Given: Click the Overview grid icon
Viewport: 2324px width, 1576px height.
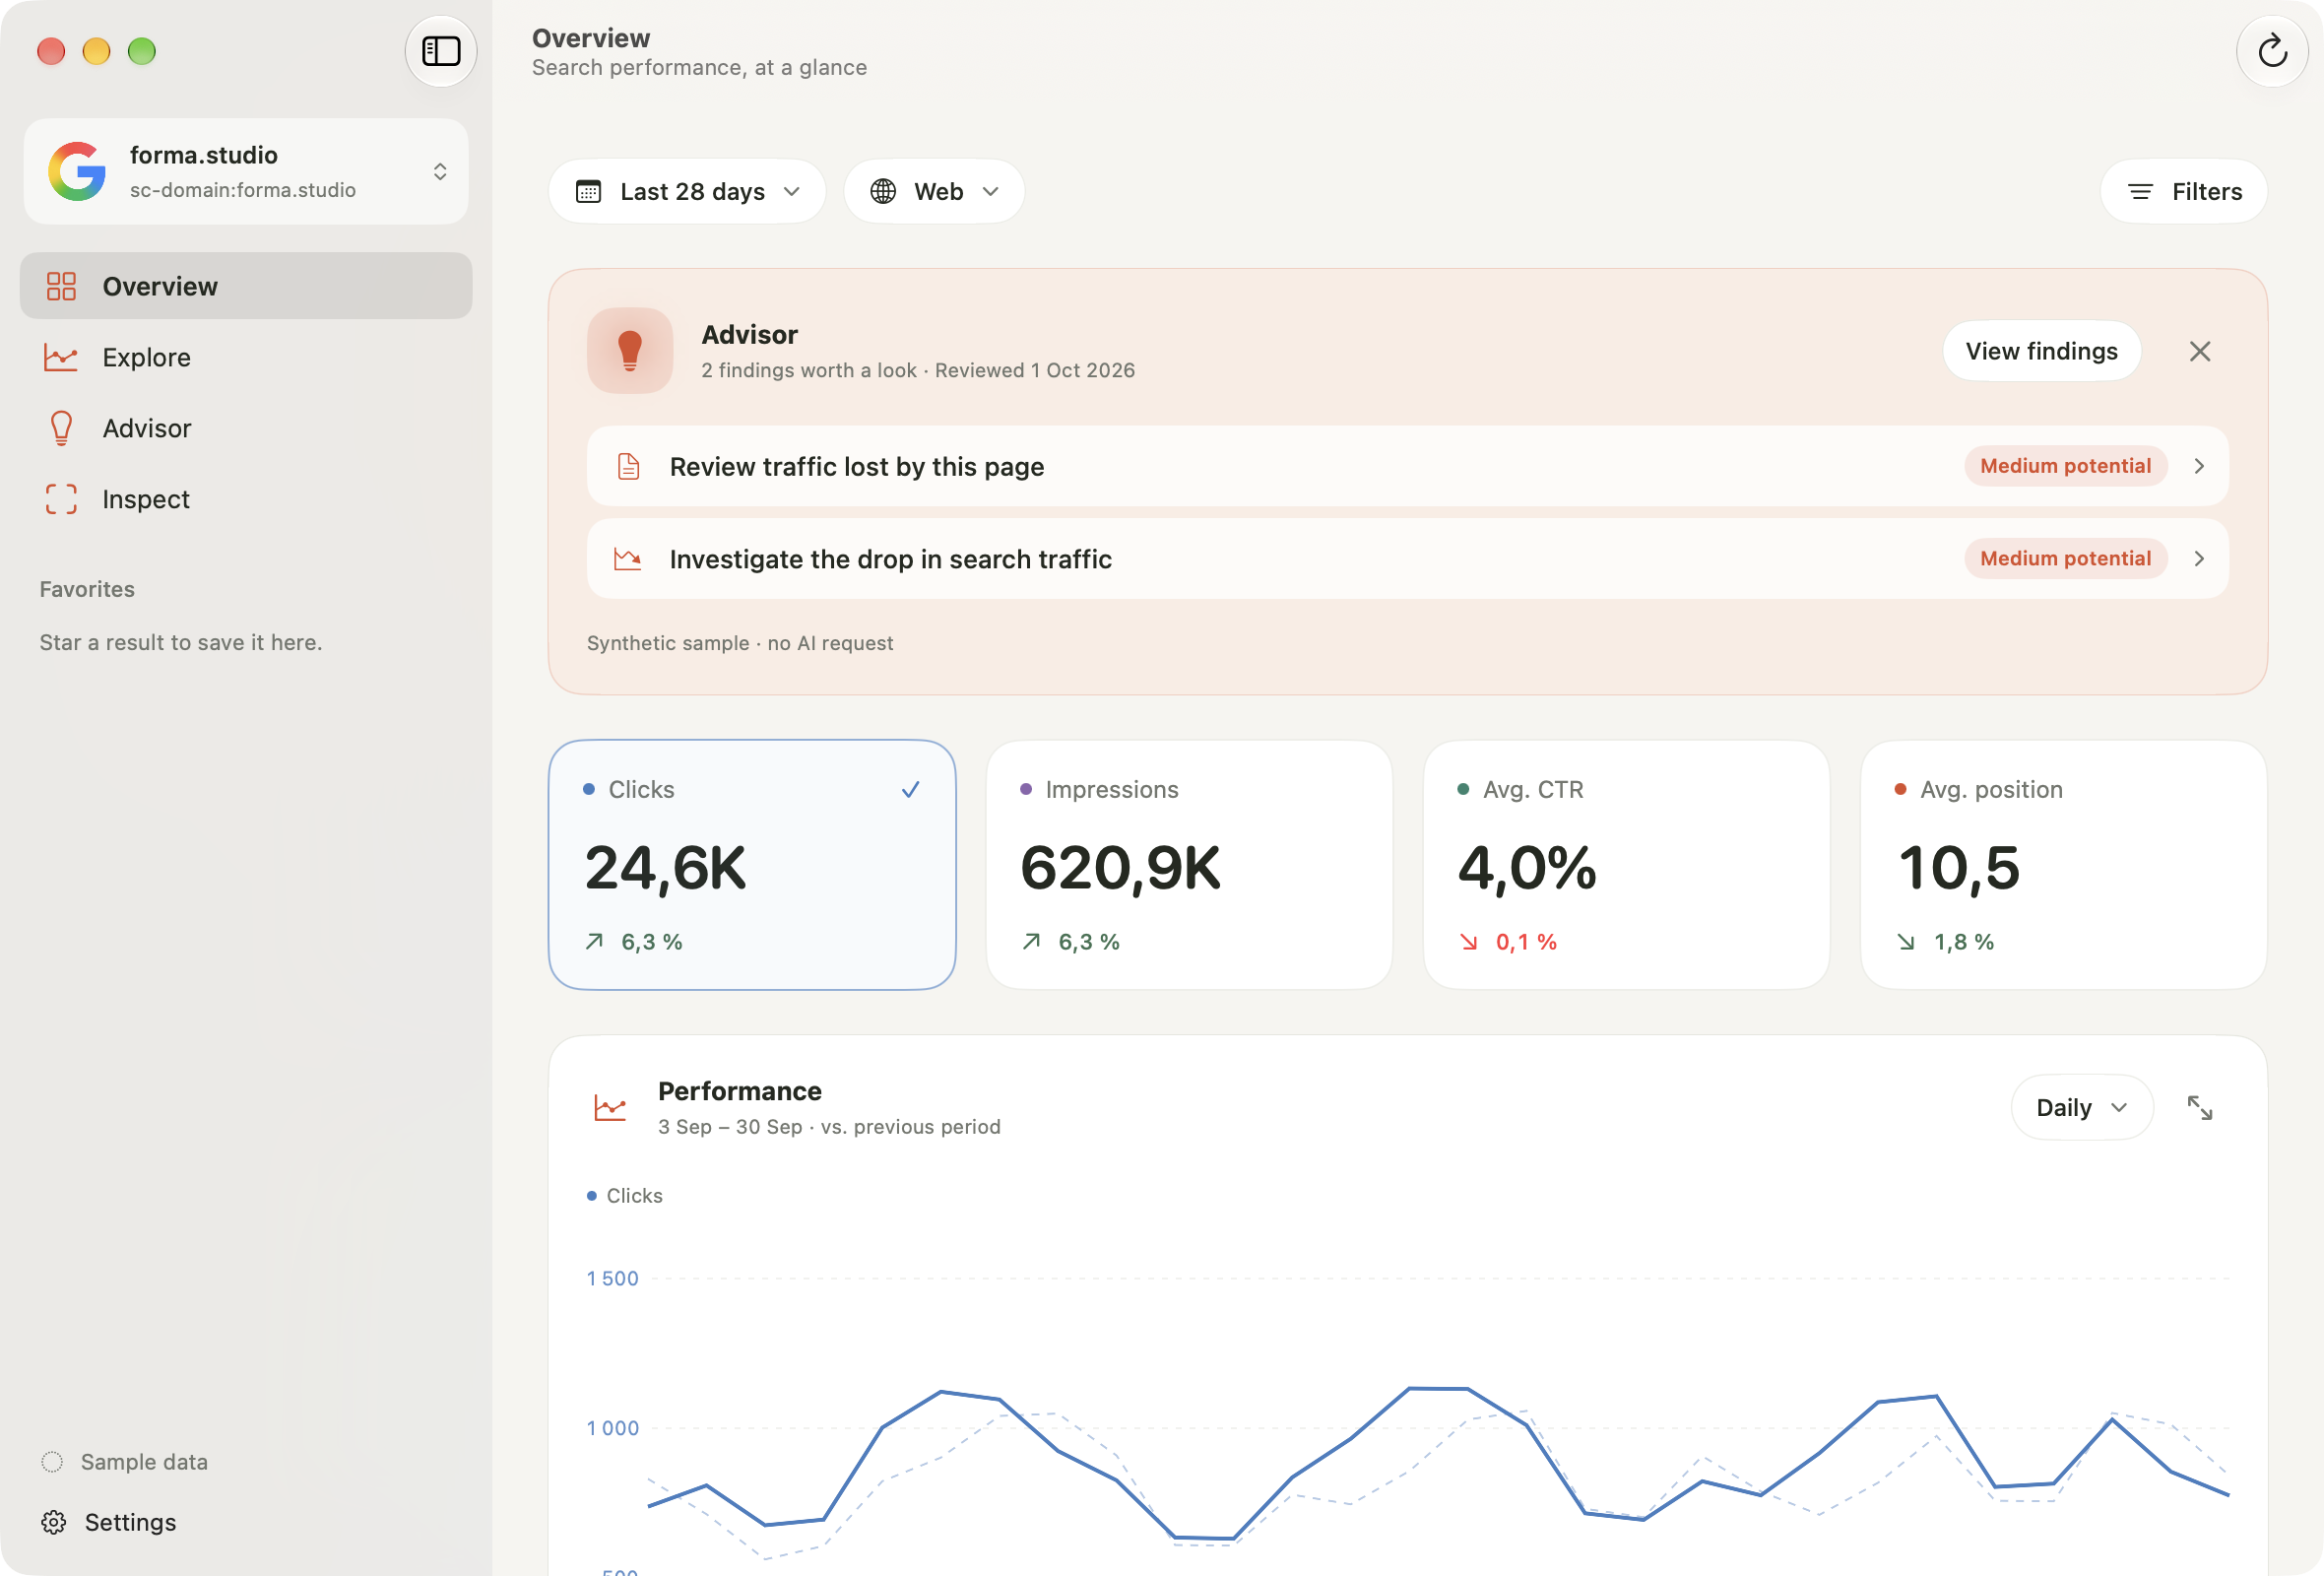Looking at the screenshot, I should point(61,286).
